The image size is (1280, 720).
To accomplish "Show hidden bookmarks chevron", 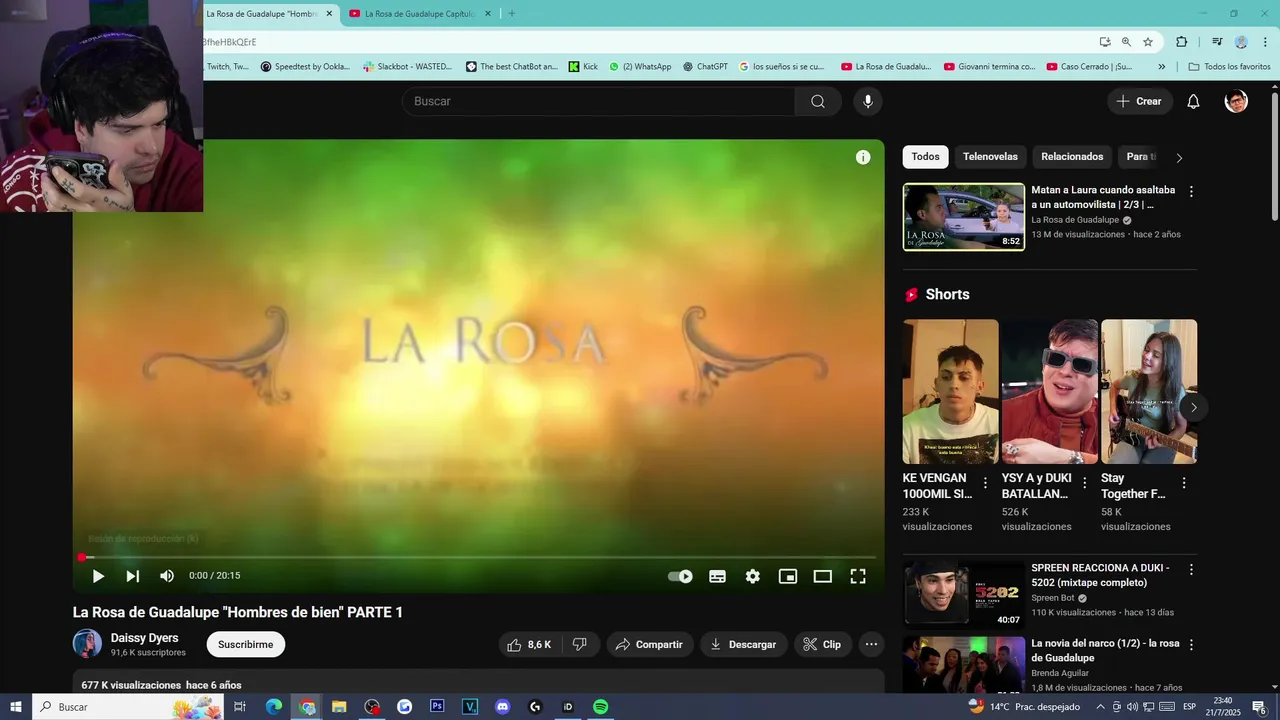I will (x=1161, y=67).
